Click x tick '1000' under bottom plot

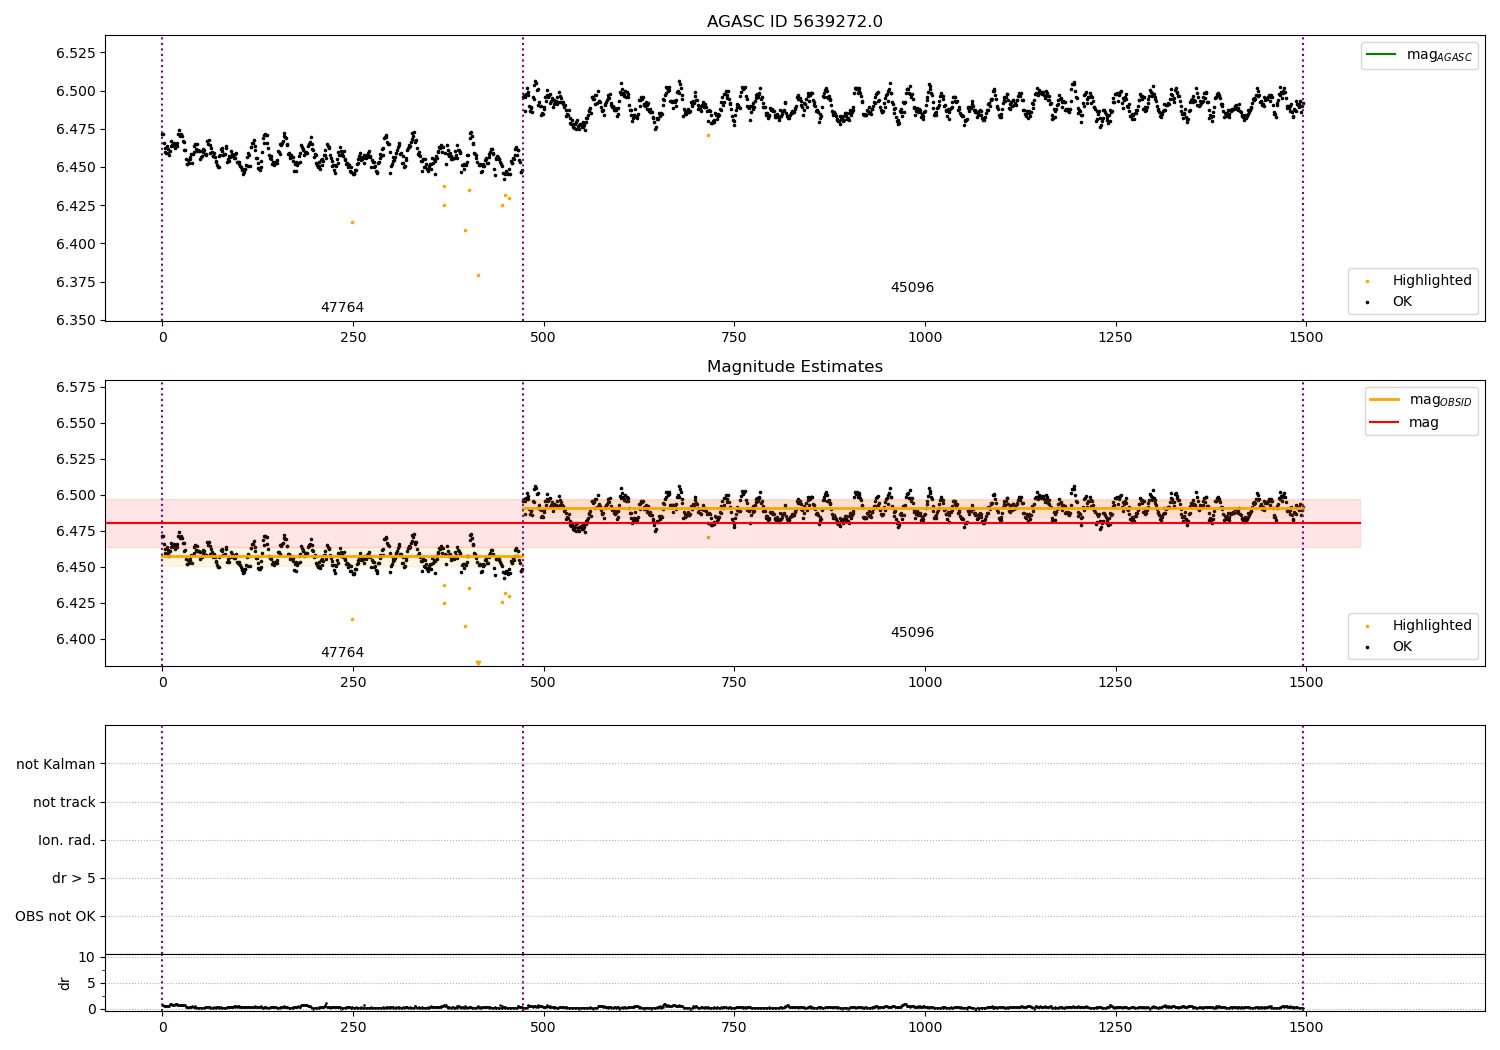click(x=925, y=1028)
